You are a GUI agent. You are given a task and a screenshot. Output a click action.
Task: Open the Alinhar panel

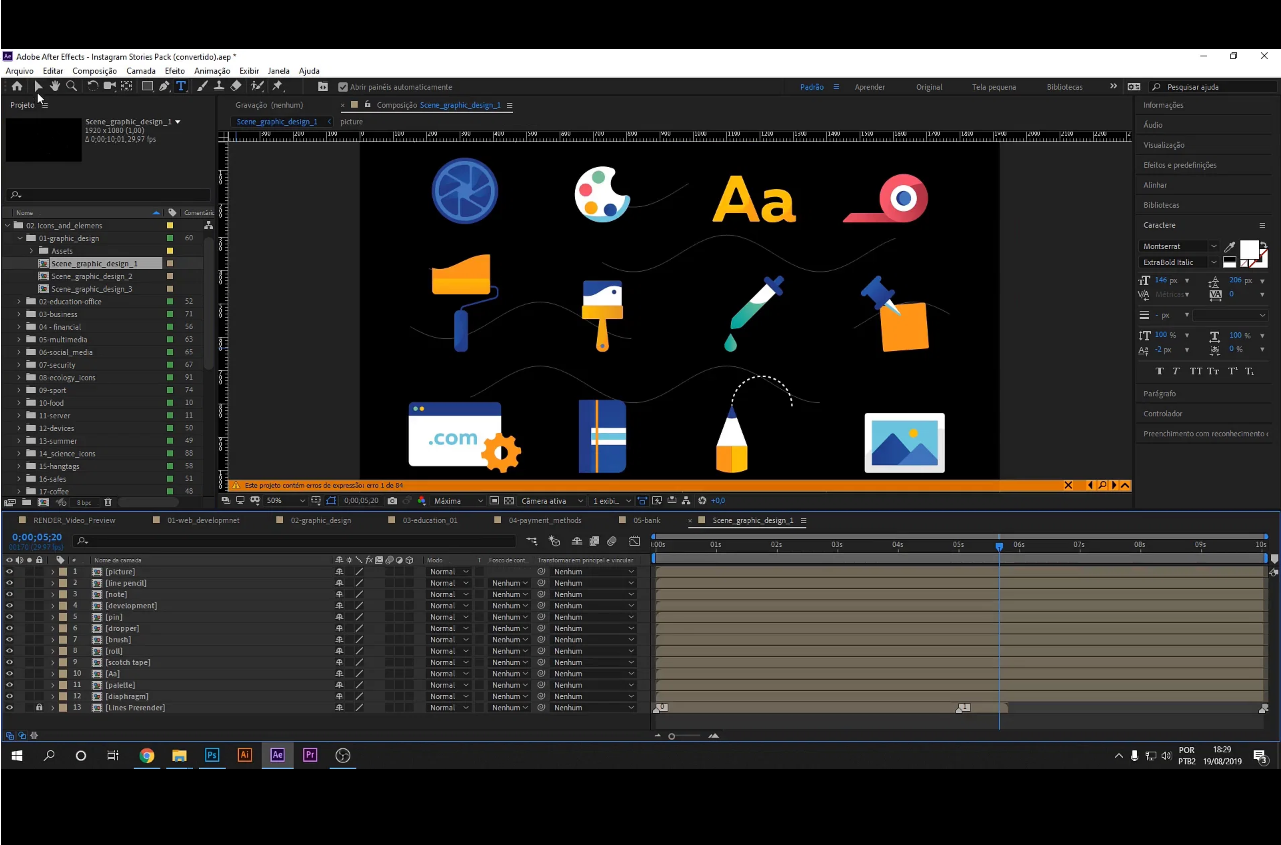pos(1155,185)
